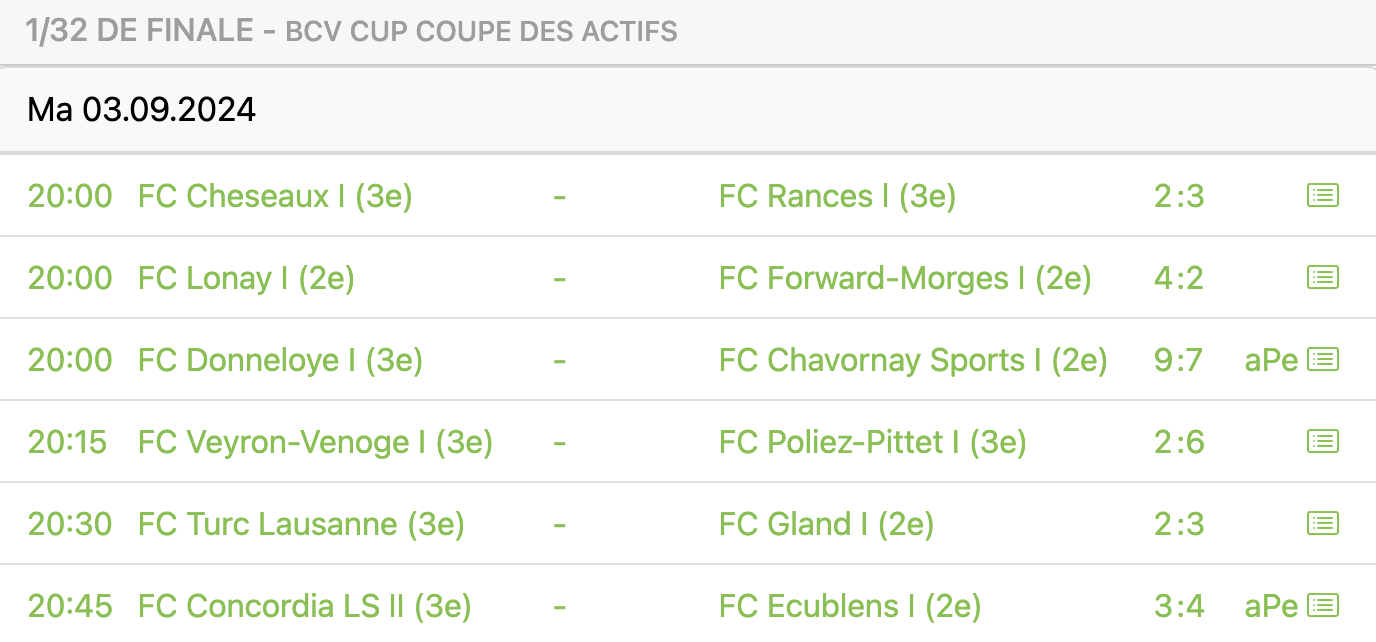The image size is (1376, 642).
Task: Open FC Chavornay Sports I (2e) link
Action: click(x=913, y=361)
